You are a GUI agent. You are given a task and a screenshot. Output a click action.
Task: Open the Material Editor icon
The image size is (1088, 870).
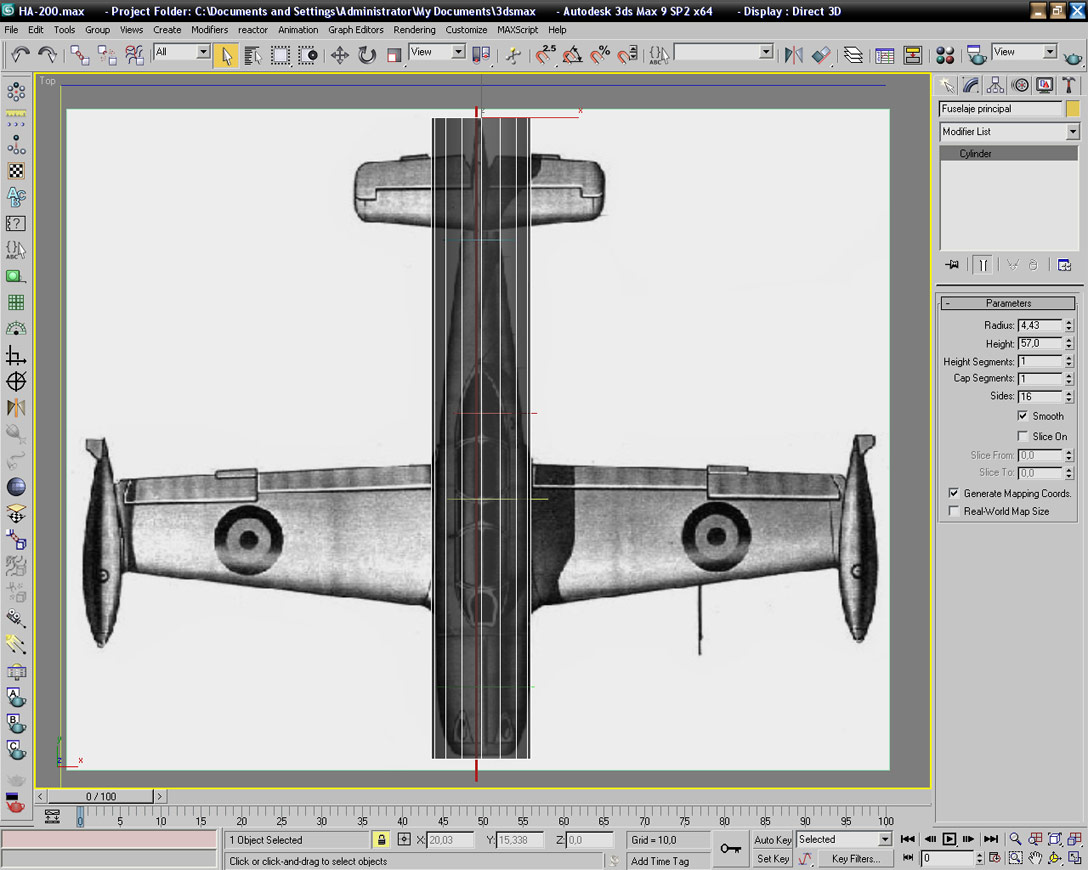(x=944, y=55)
